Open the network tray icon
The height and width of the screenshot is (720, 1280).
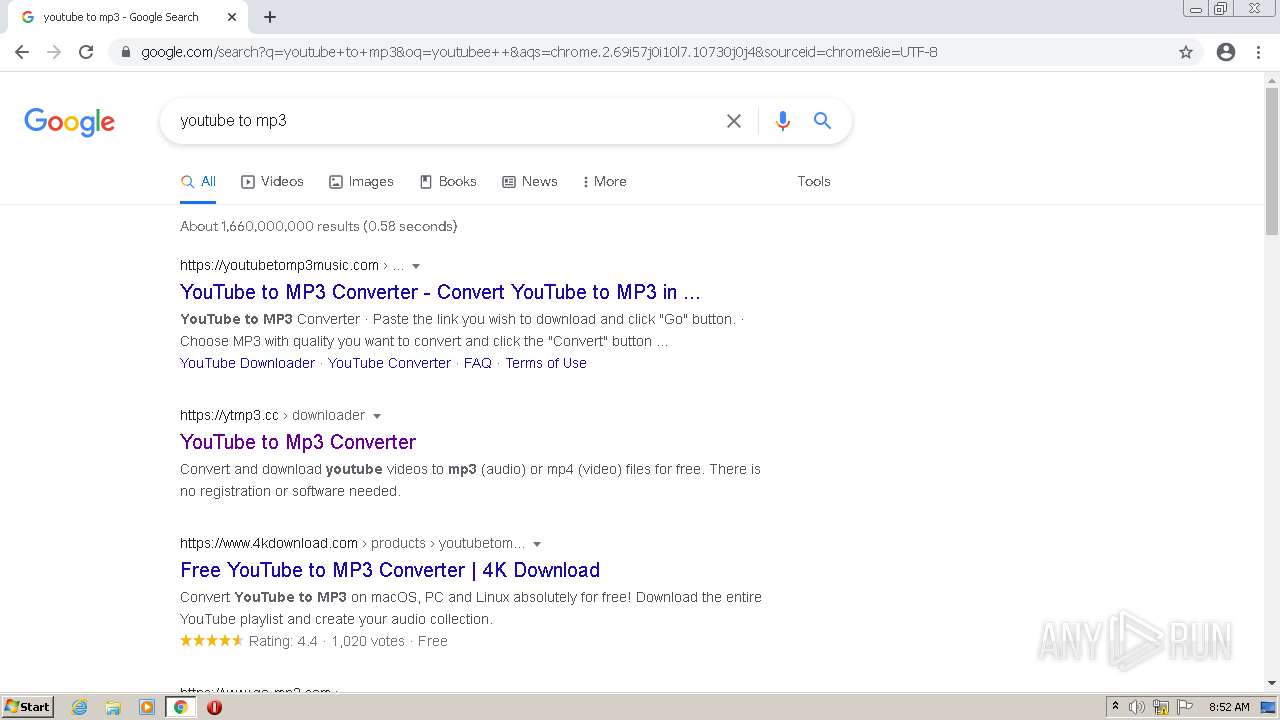coord(1161,707)
